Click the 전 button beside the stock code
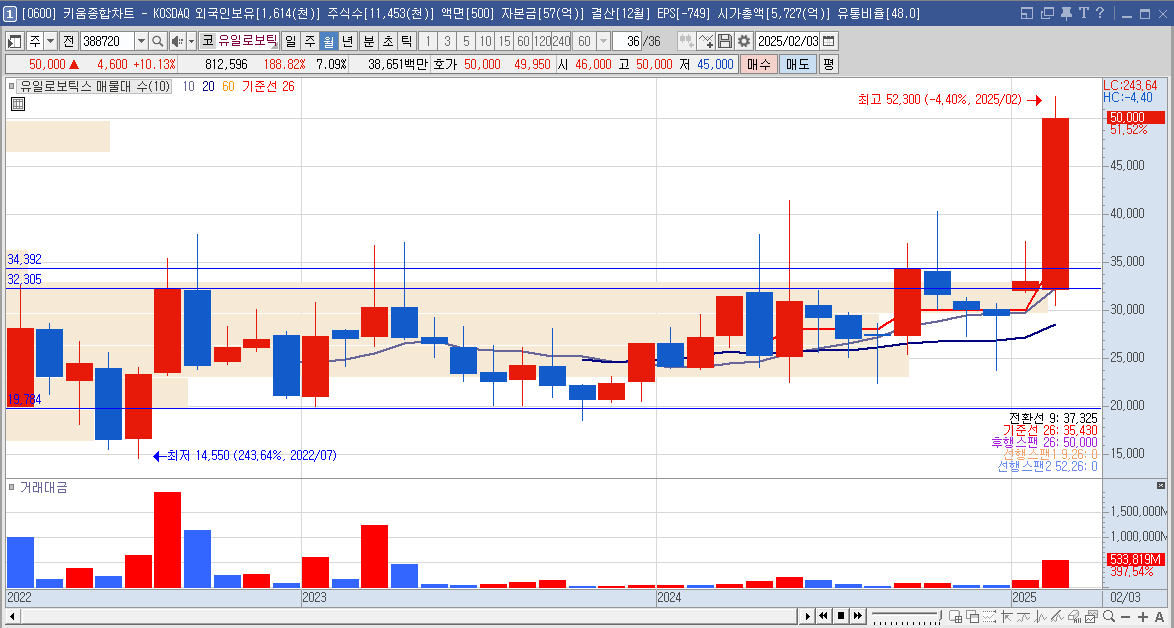Screen dimensions: 1174x628 (x=68, y=41)
